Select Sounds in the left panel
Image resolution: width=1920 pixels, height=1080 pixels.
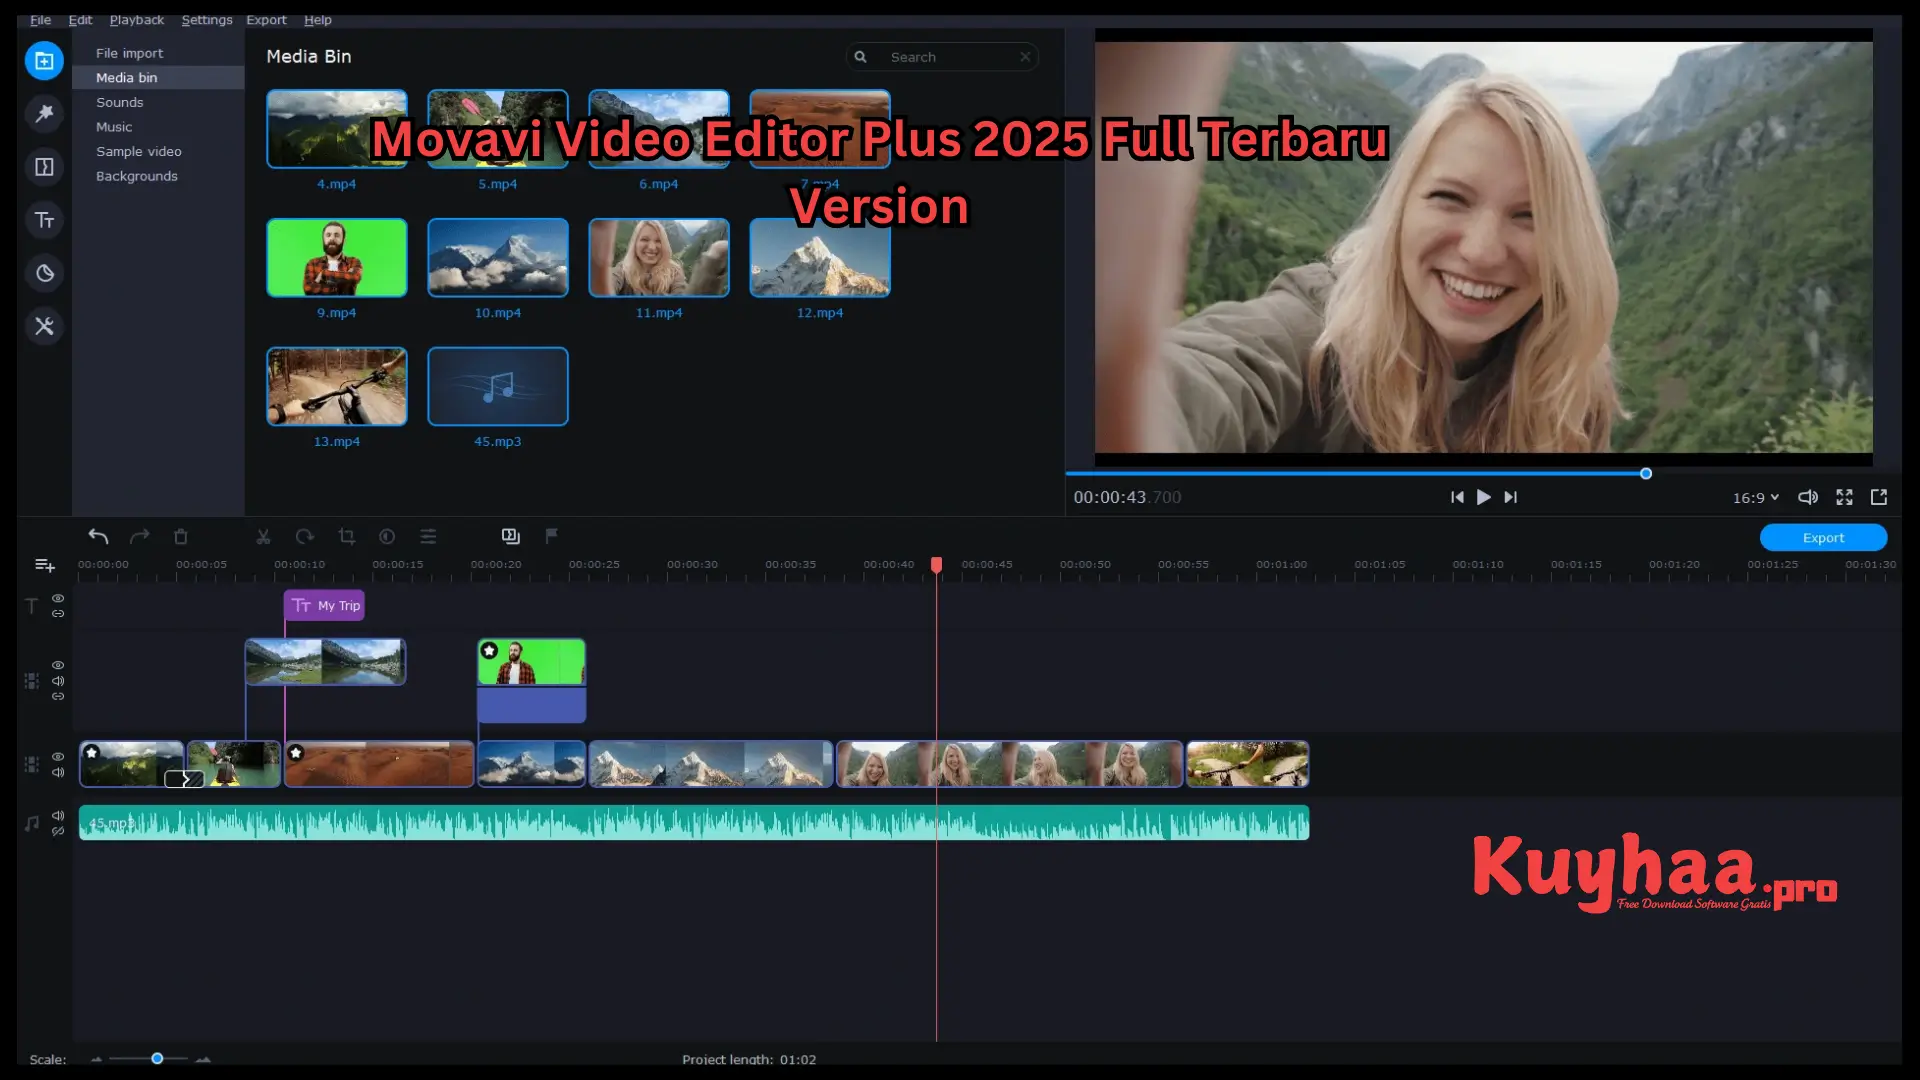119,102
